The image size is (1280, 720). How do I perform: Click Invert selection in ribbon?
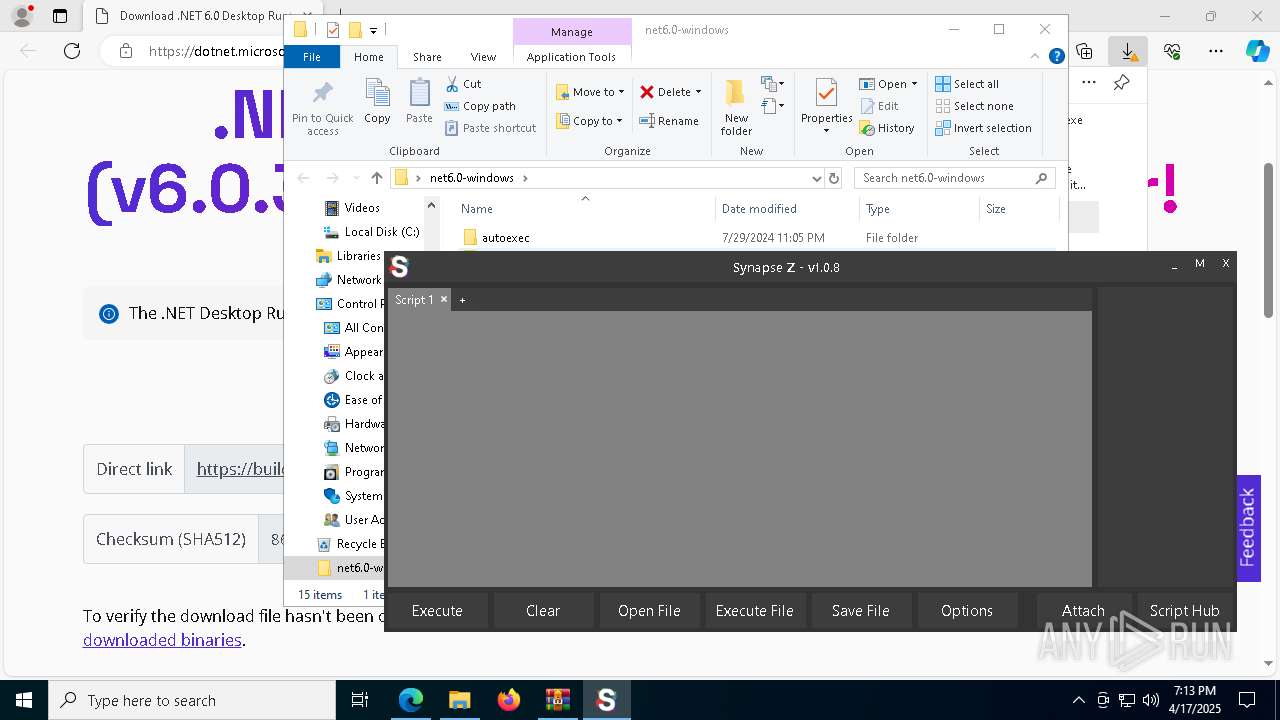tap(983, 128)
